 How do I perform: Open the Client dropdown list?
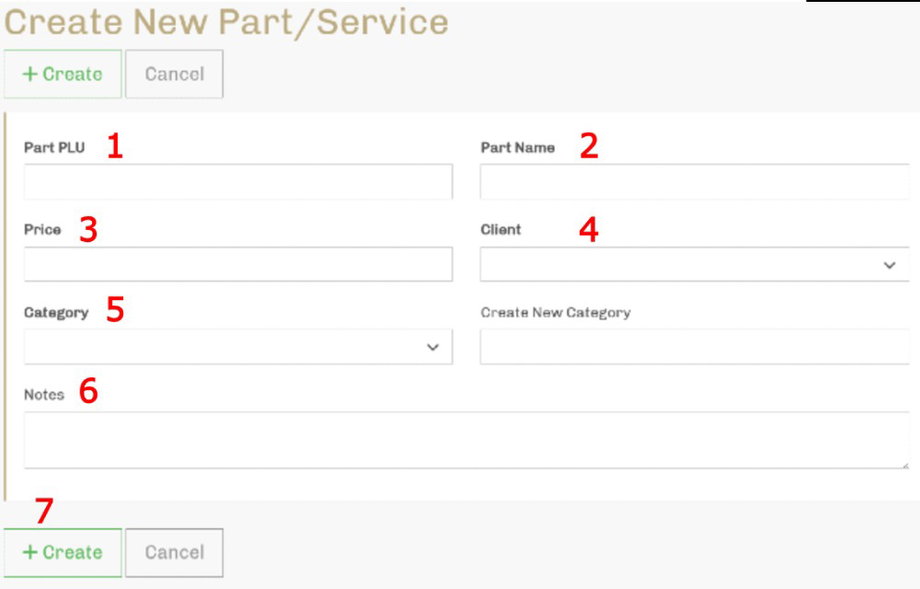680,265
